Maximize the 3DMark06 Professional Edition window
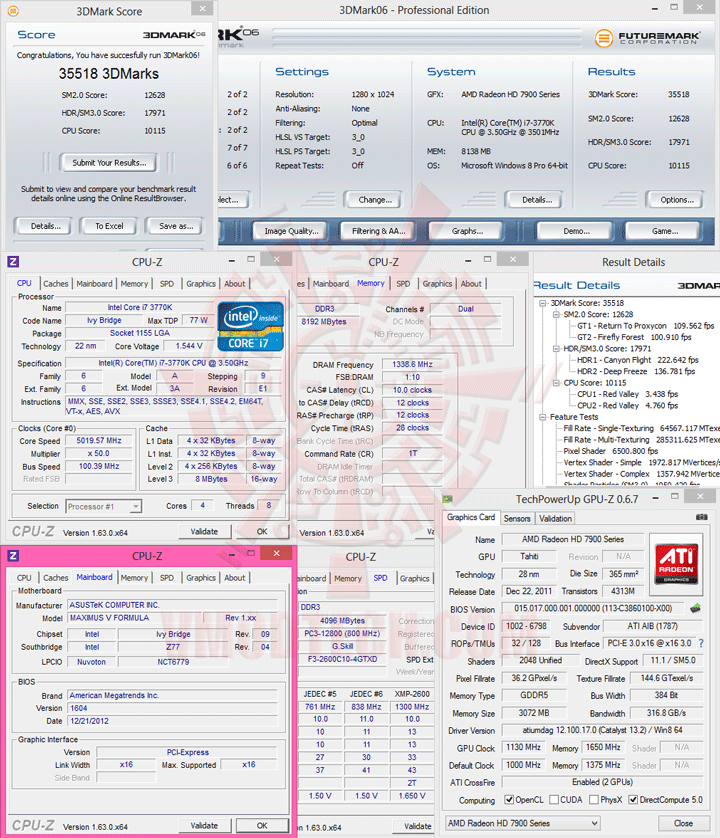The width and height of the screenshot is (720, 838). click(674, 7)
